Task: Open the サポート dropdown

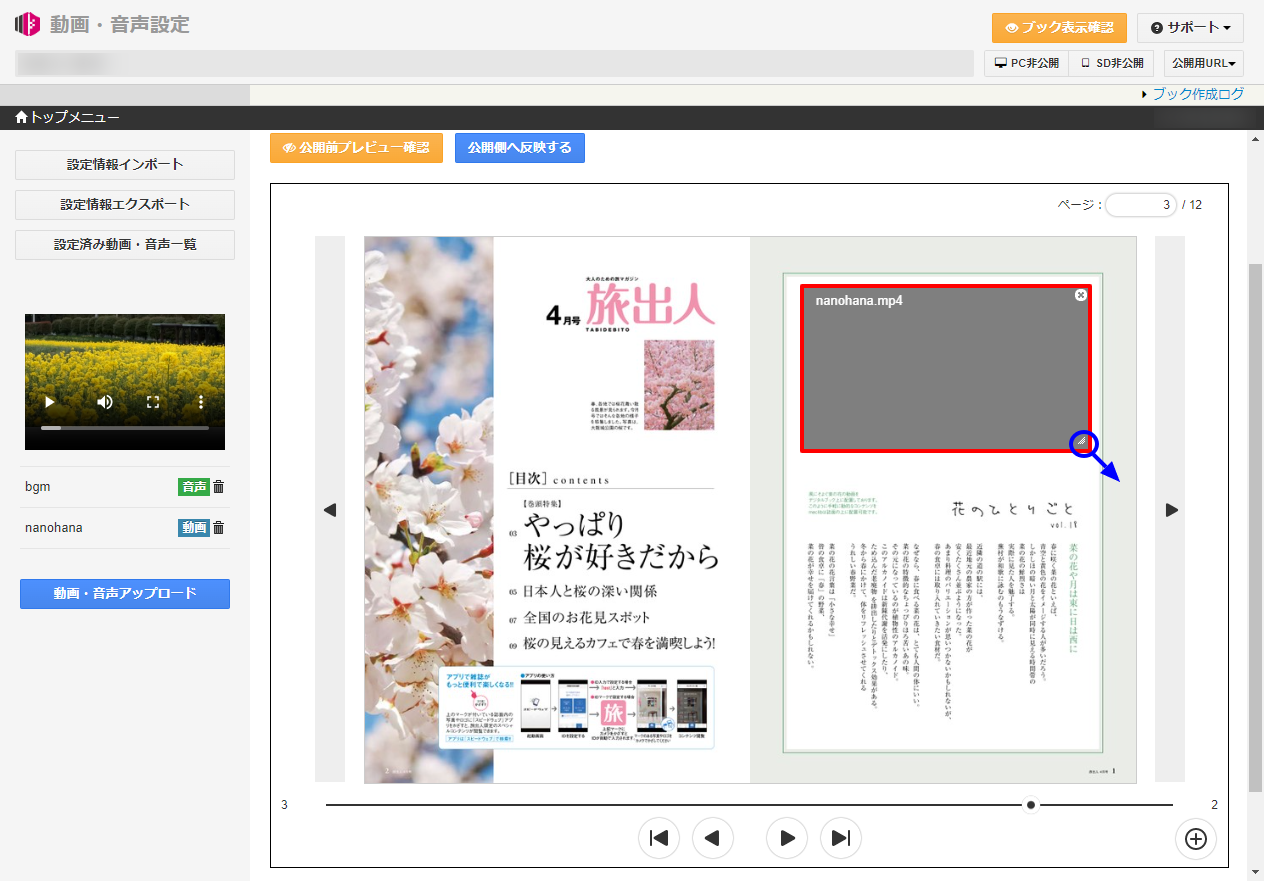Action: point(1189,28)
